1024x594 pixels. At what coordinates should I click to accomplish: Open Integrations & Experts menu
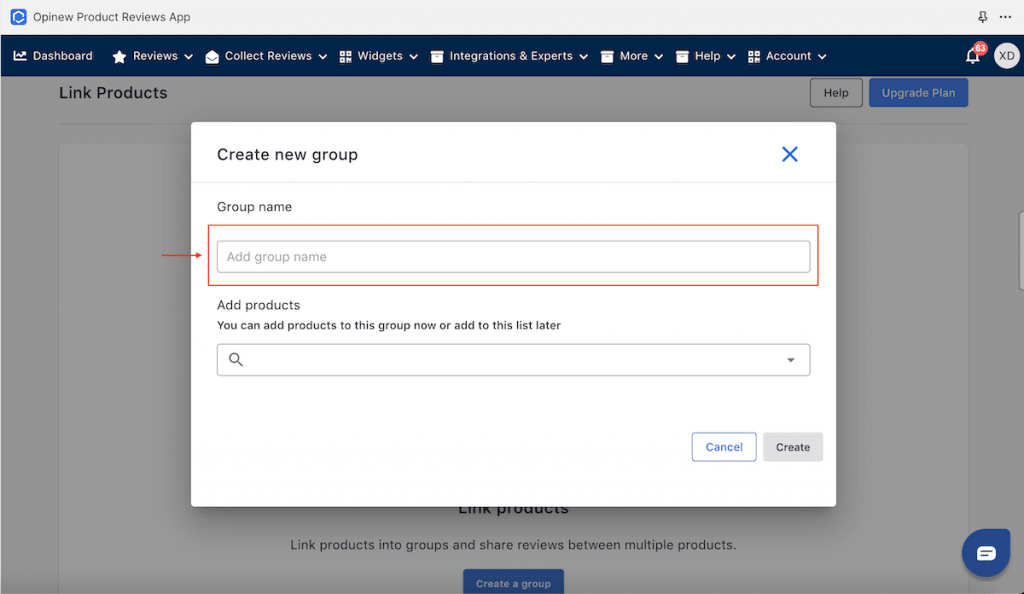509,56
